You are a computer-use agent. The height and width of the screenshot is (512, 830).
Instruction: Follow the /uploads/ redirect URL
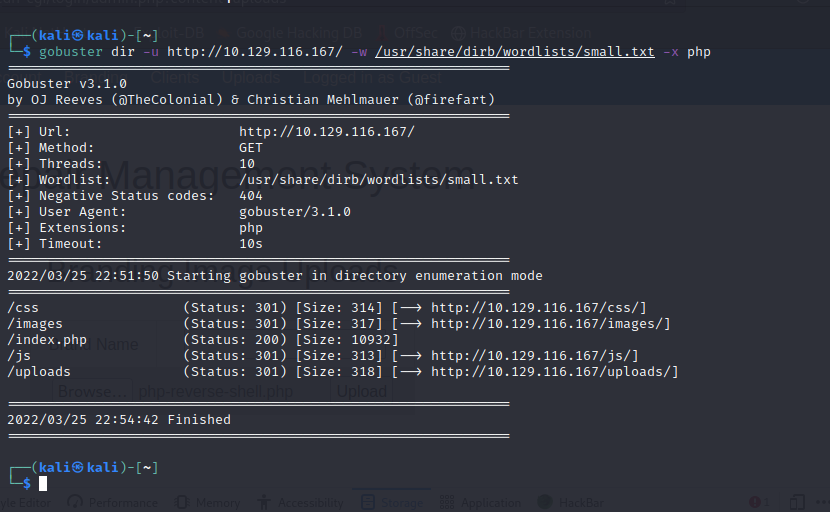pos(554,372)
